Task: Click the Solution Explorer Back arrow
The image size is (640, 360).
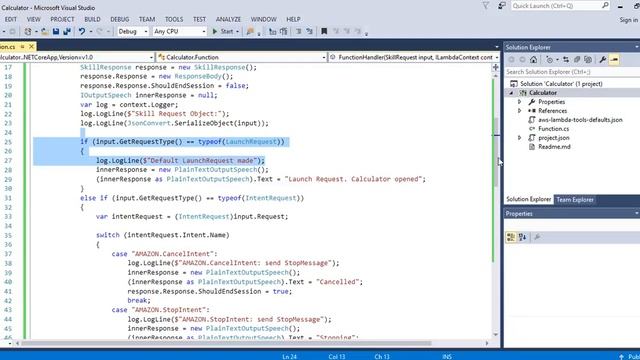Action: click(x=511, y=60)
